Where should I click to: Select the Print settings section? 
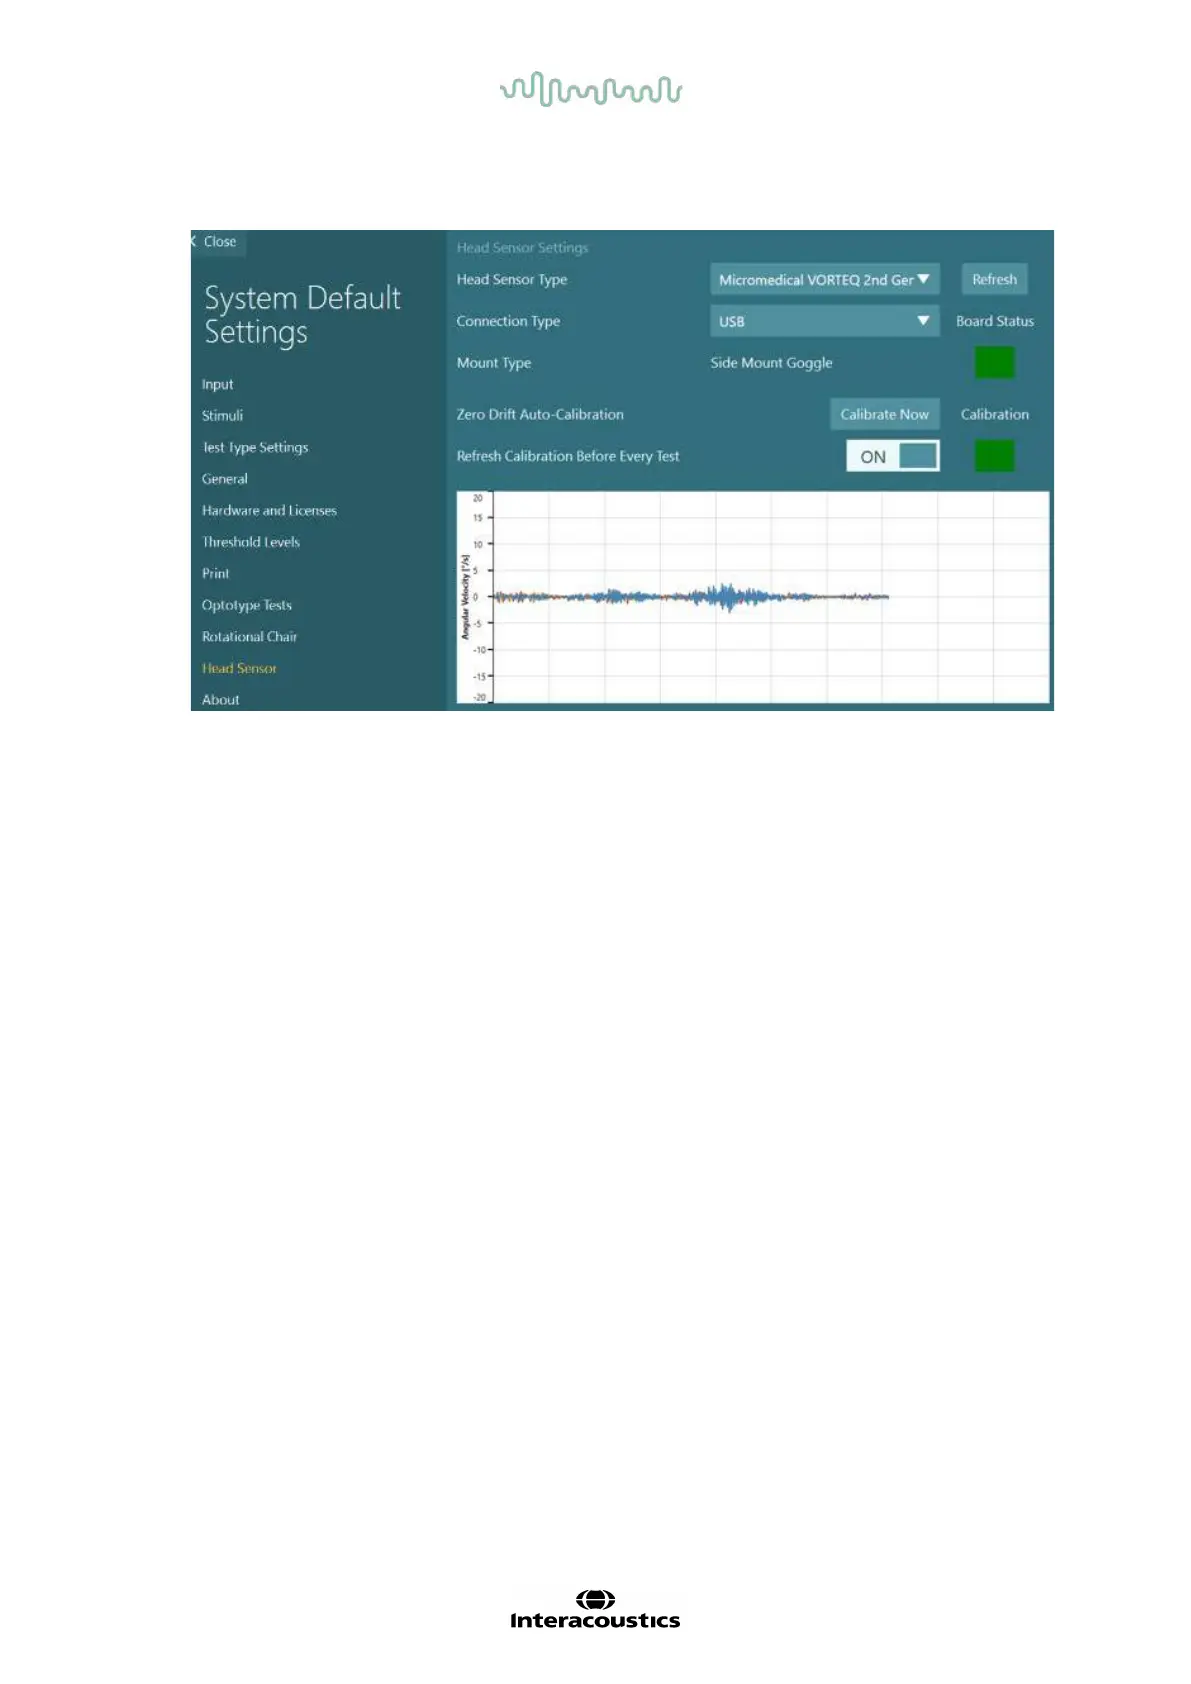click(x=215, y=573)
